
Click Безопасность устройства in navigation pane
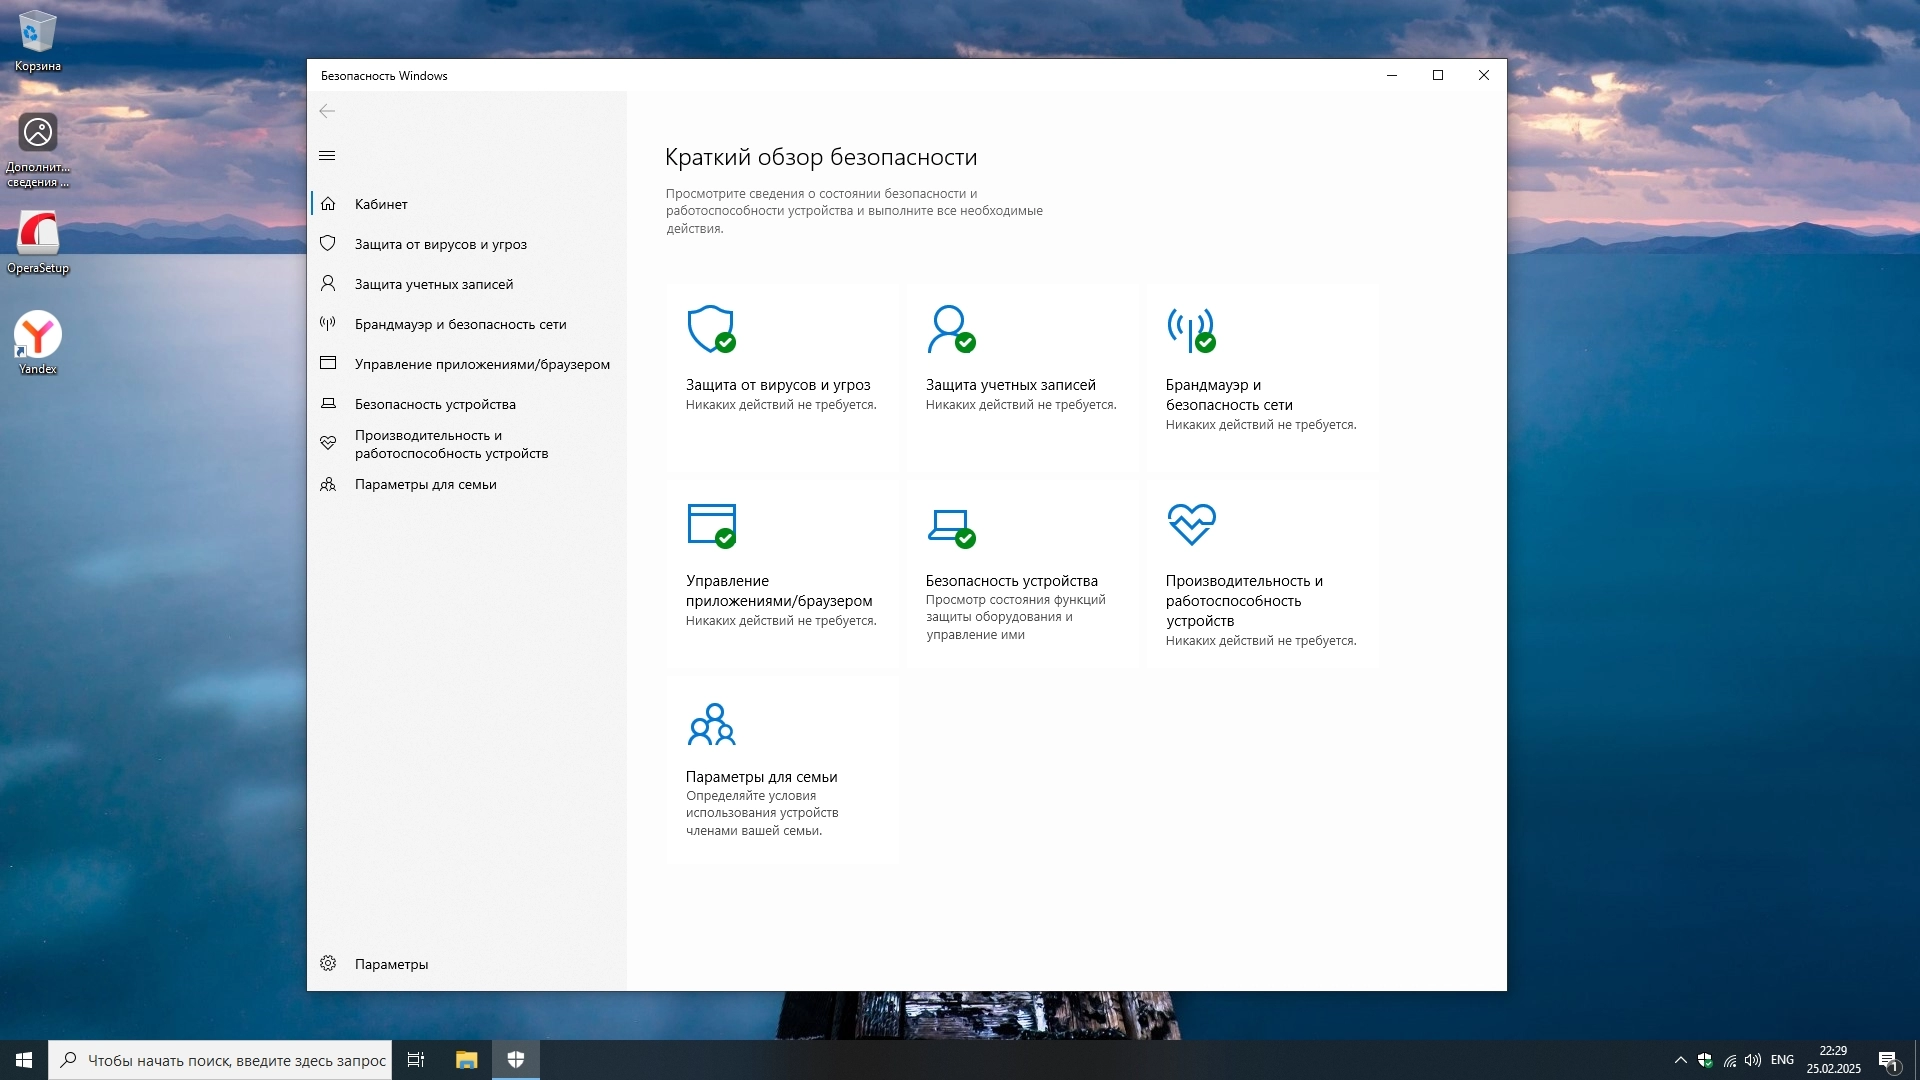tap(435, 404)
